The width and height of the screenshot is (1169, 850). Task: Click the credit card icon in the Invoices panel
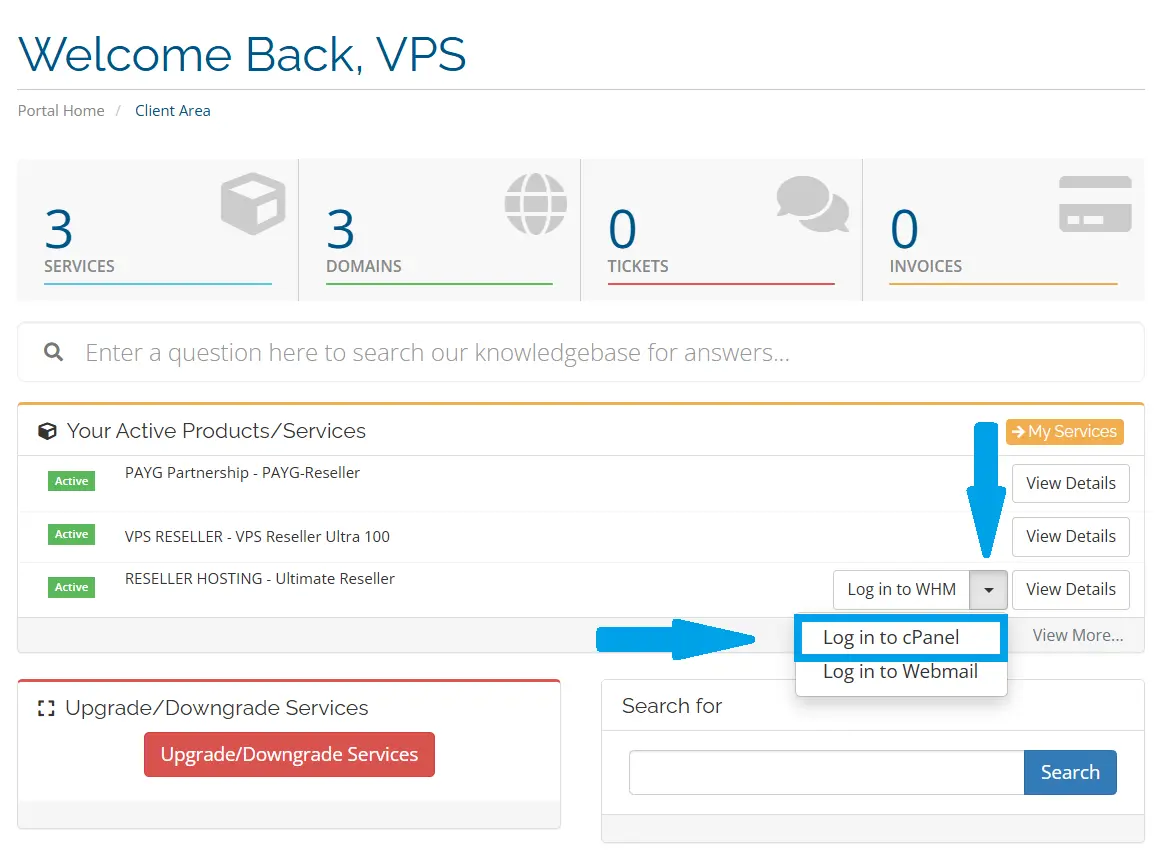click(x=1095, y=203)
